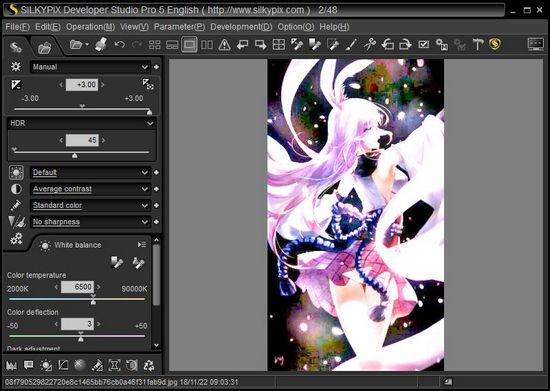
Task: Select the crop trimming tool icon
Action: (x=369, y=45)
